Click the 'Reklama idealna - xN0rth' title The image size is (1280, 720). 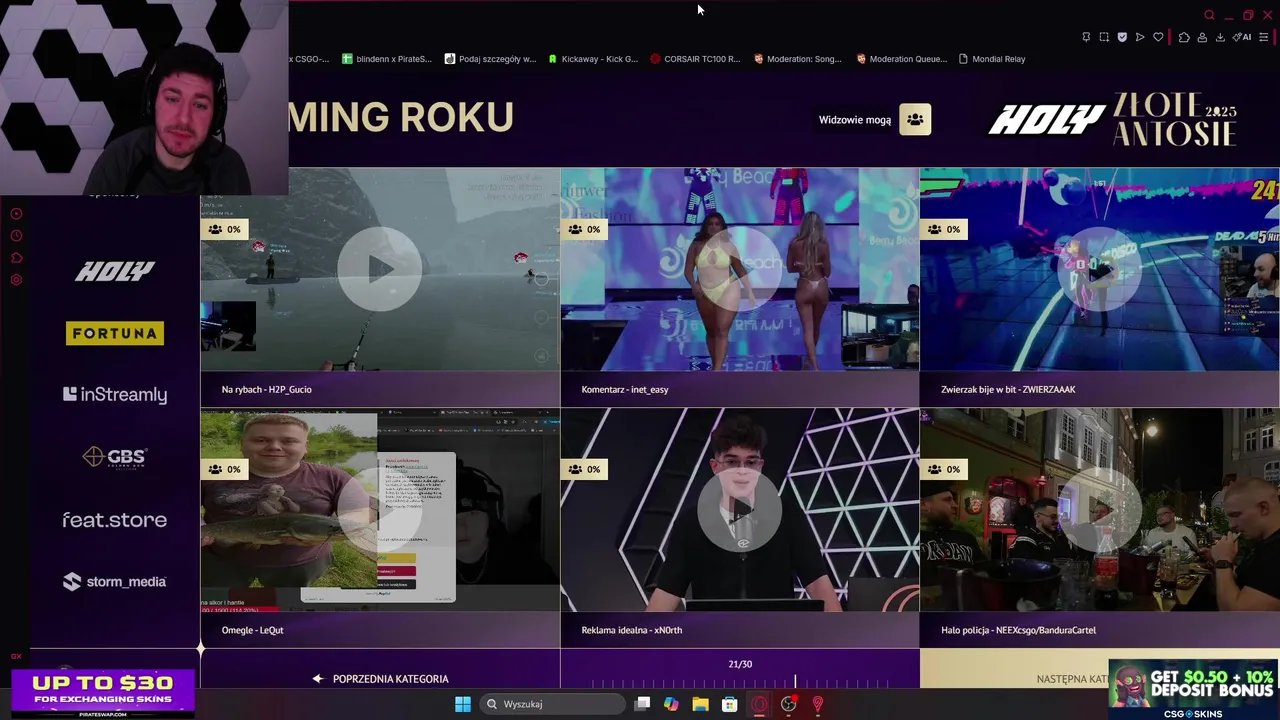[632, 630]
